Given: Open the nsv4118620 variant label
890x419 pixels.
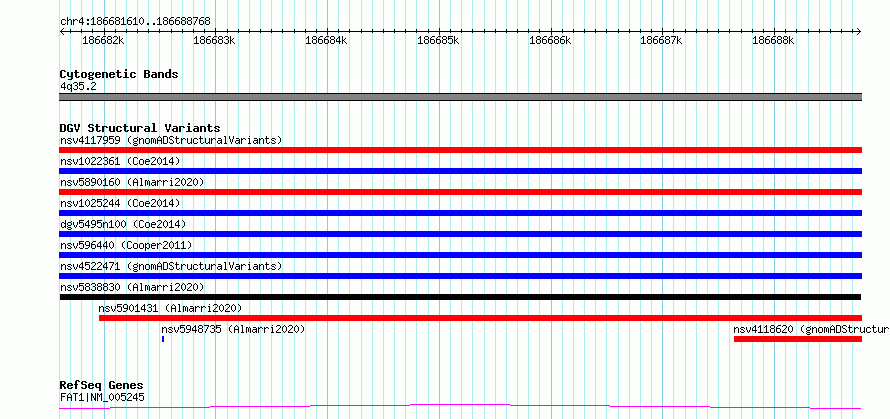Looking at the screenshot, I should (811, 329).
